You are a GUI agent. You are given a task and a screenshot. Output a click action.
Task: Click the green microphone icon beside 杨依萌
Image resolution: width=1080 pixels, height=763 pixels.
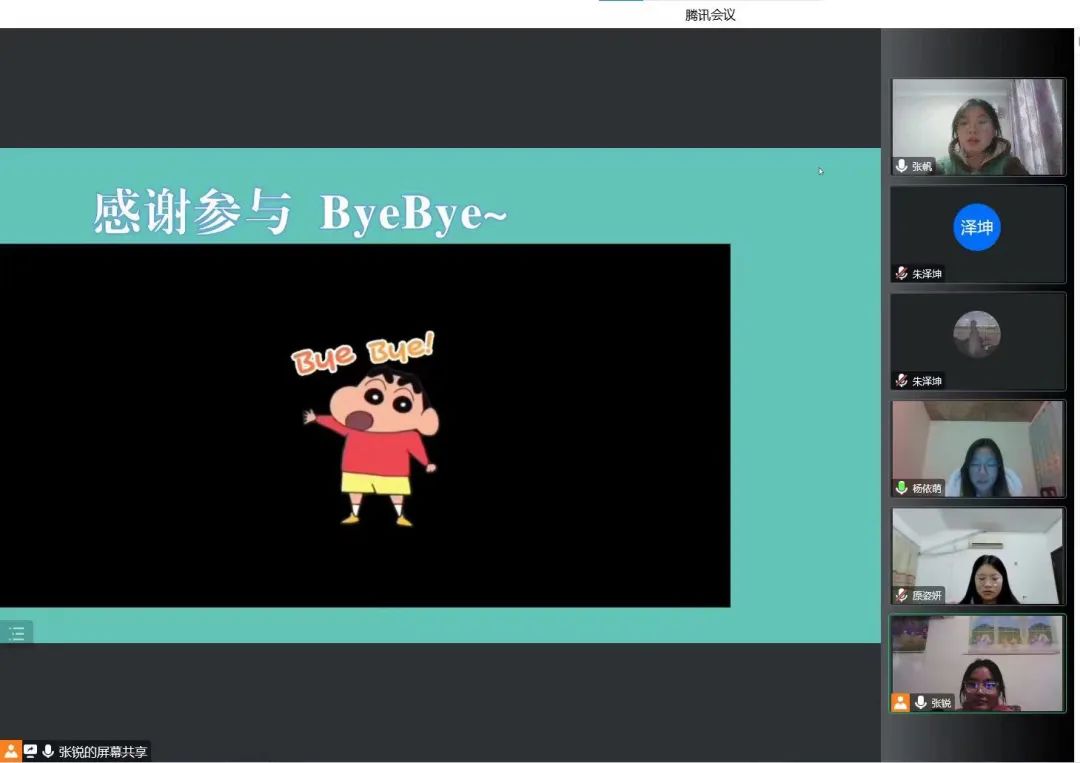pyautogui.click(x=902, y=488)
